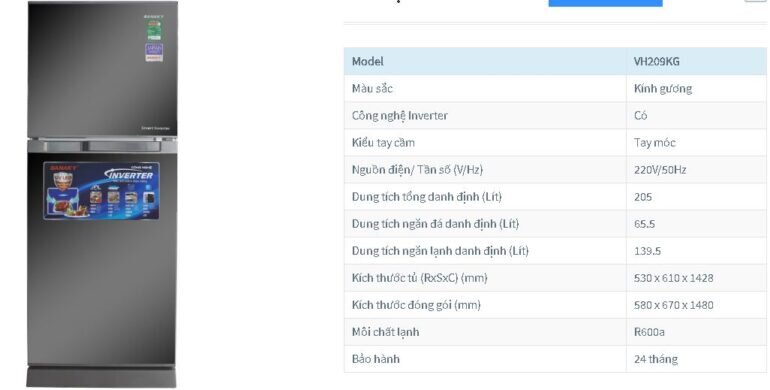
Task: Click the green energy label sticker on fridge
Action: [x=154, y=30]
